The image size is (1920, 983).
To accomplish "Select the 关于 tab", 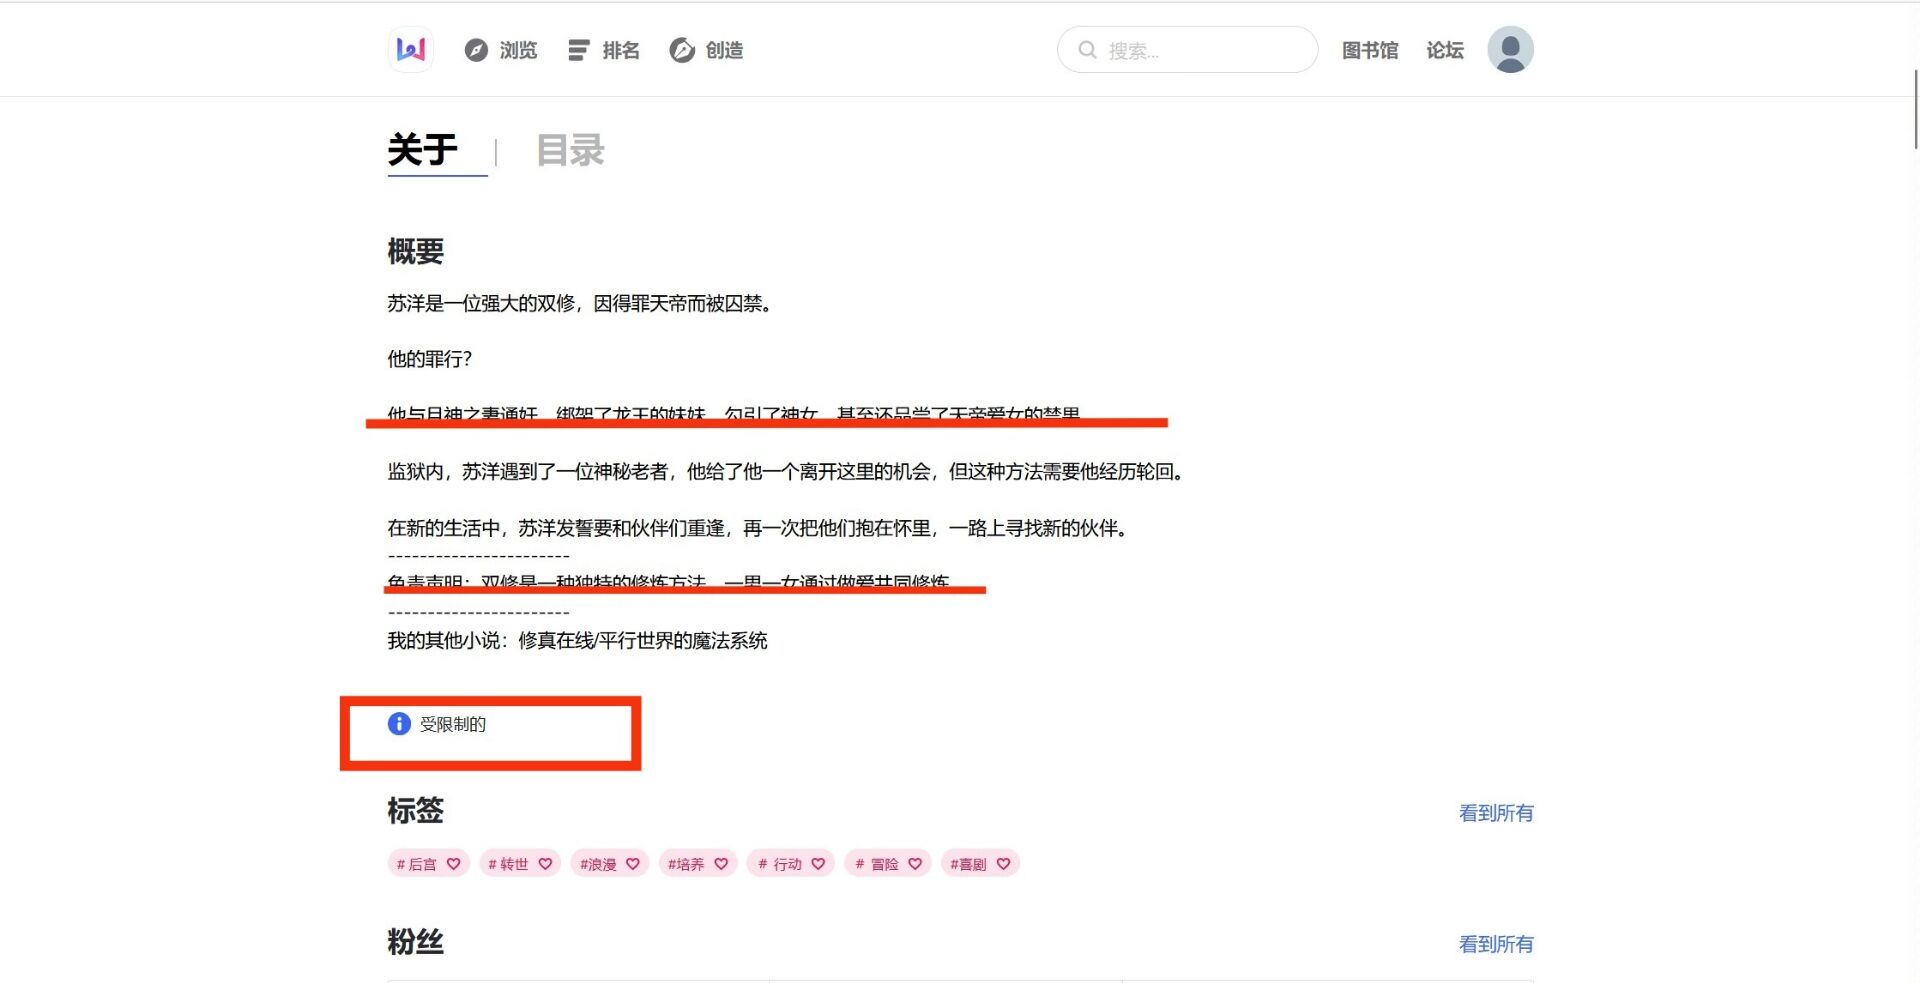I will (x=422, y=150).
